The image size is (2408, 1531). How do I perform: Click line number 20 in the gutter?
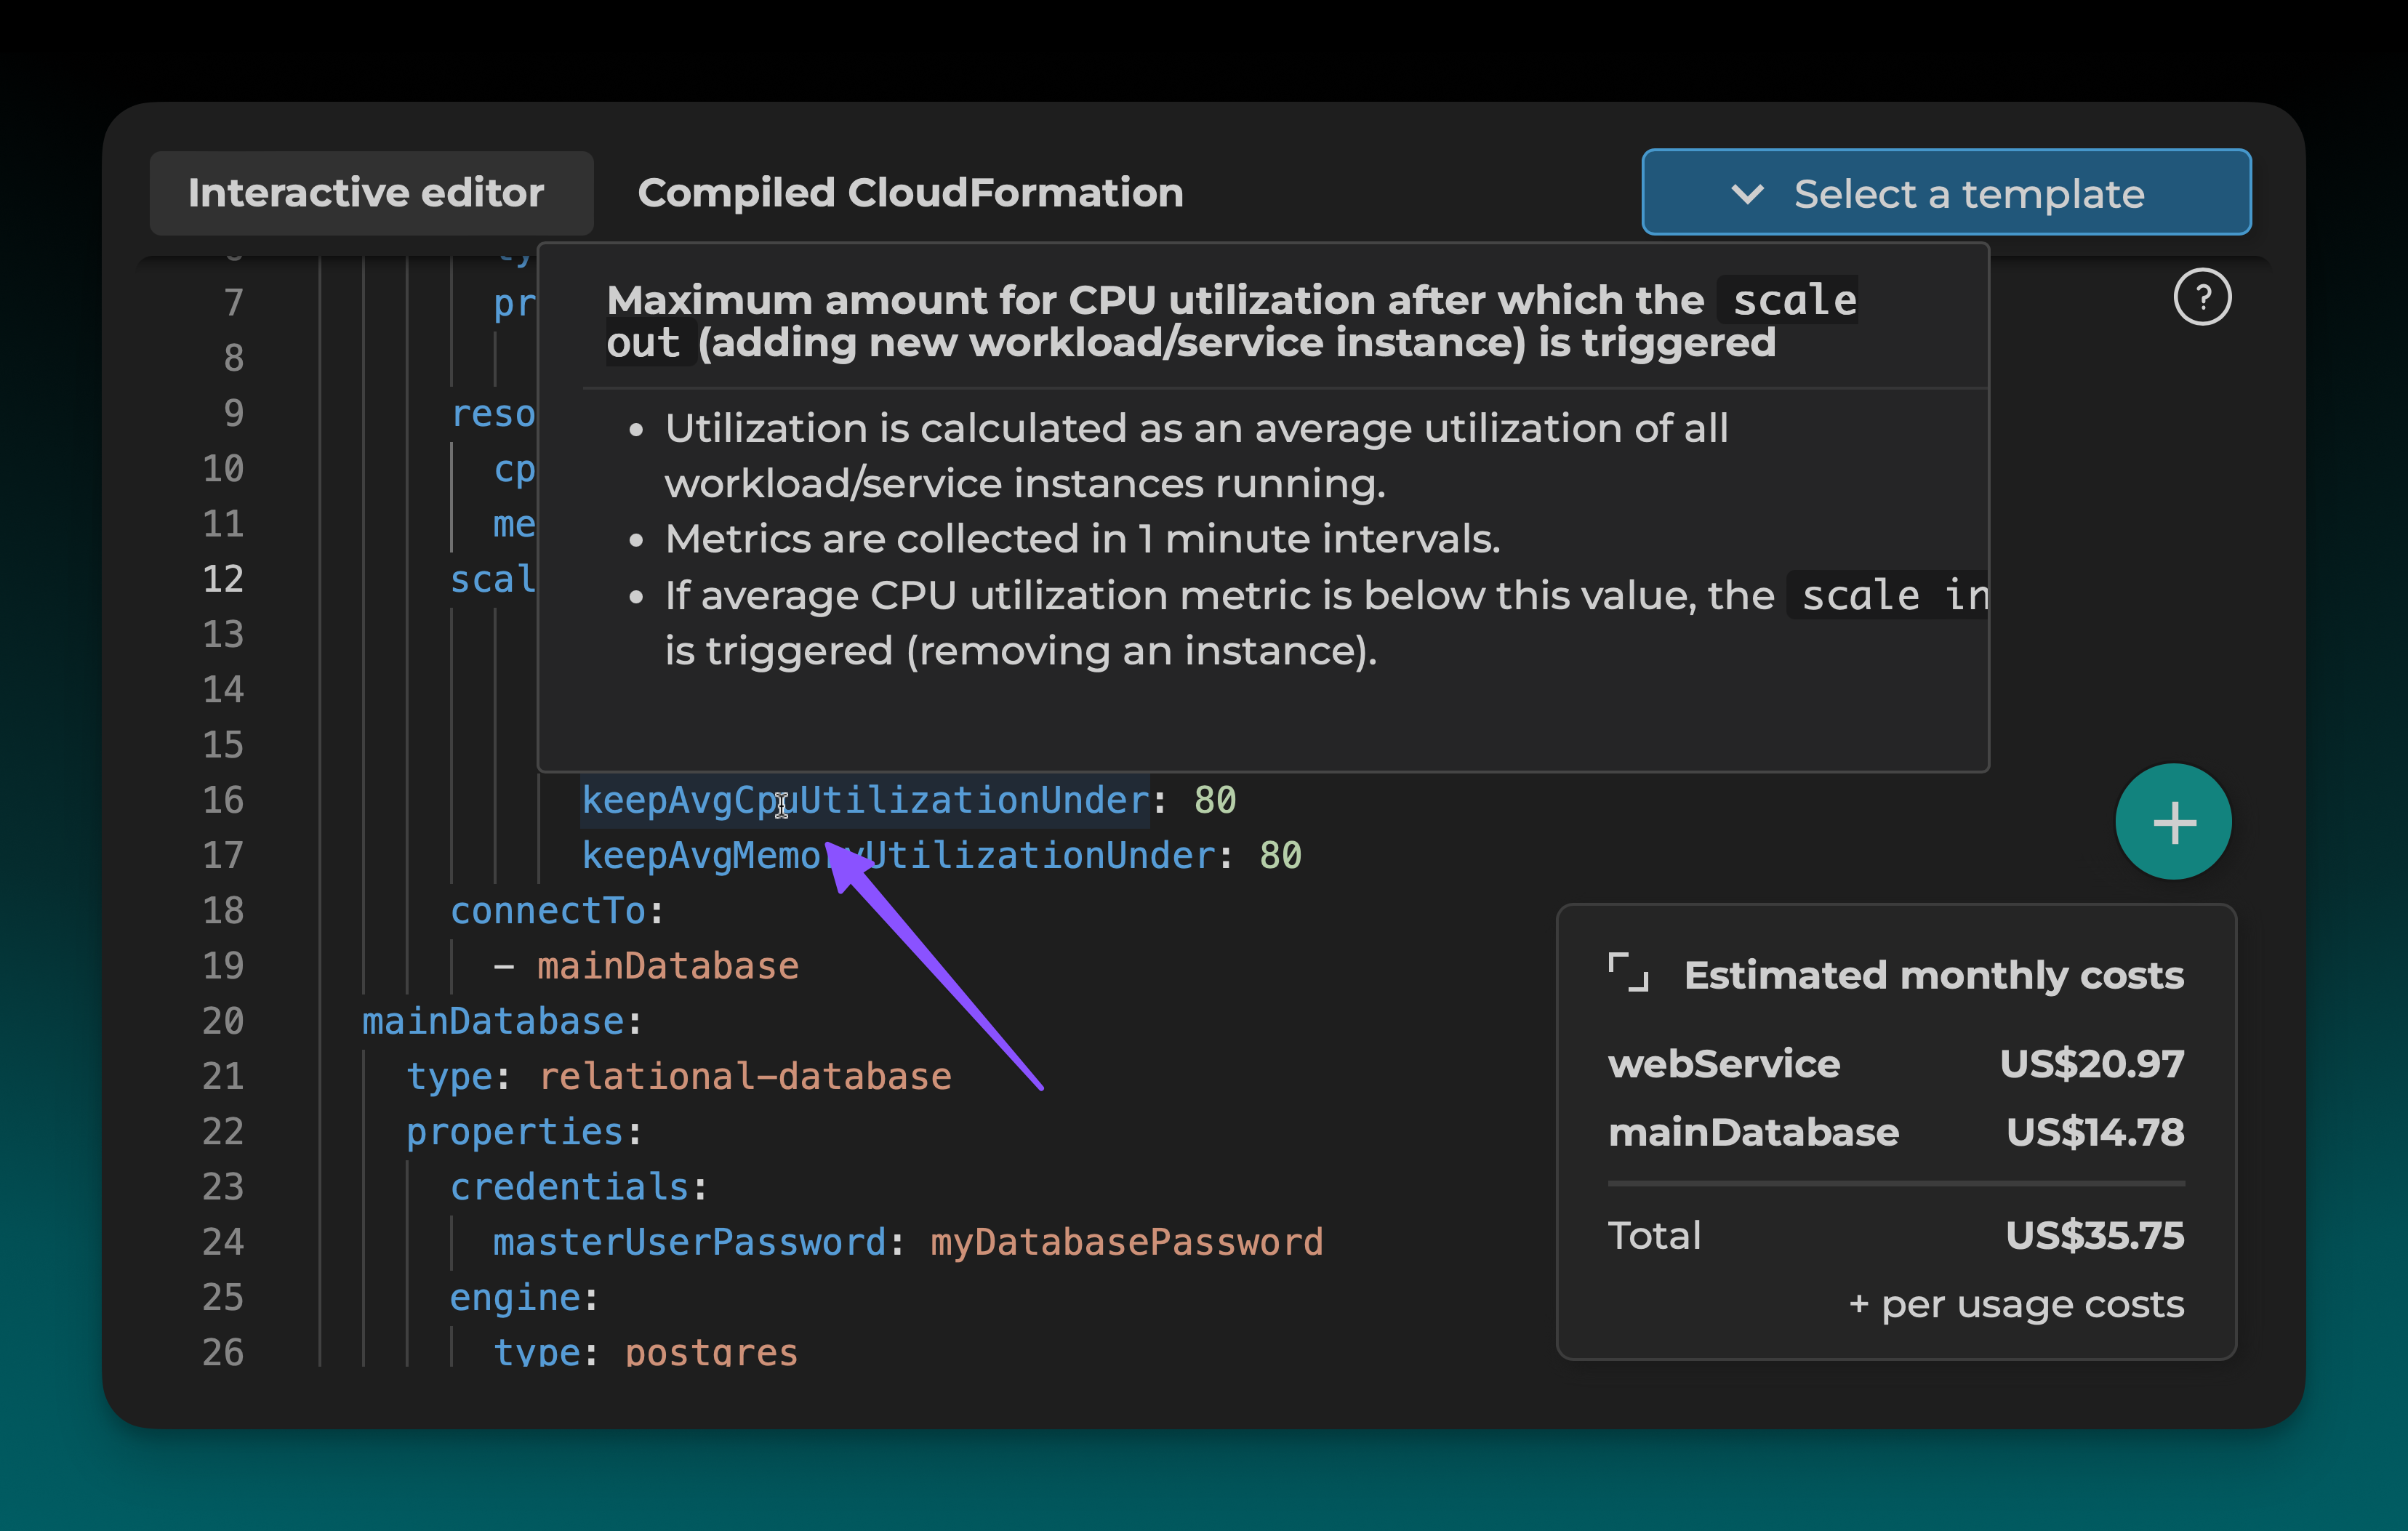[x=223, y=1021]
